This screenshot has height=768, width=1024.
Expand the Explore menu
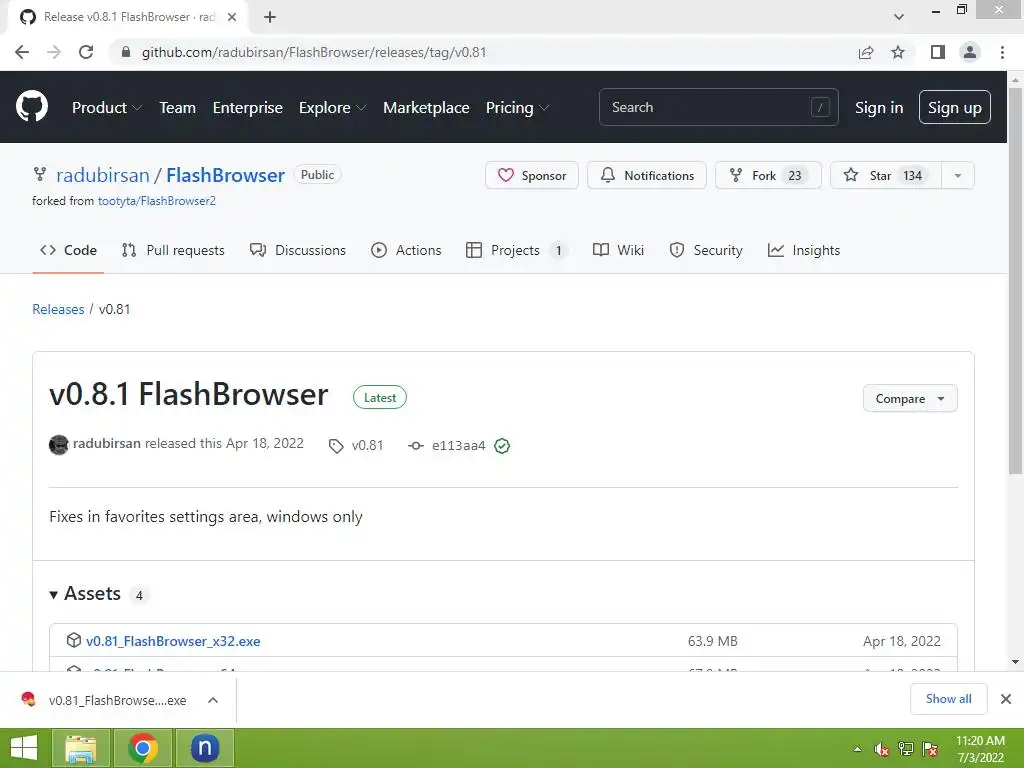coord(332,108)
